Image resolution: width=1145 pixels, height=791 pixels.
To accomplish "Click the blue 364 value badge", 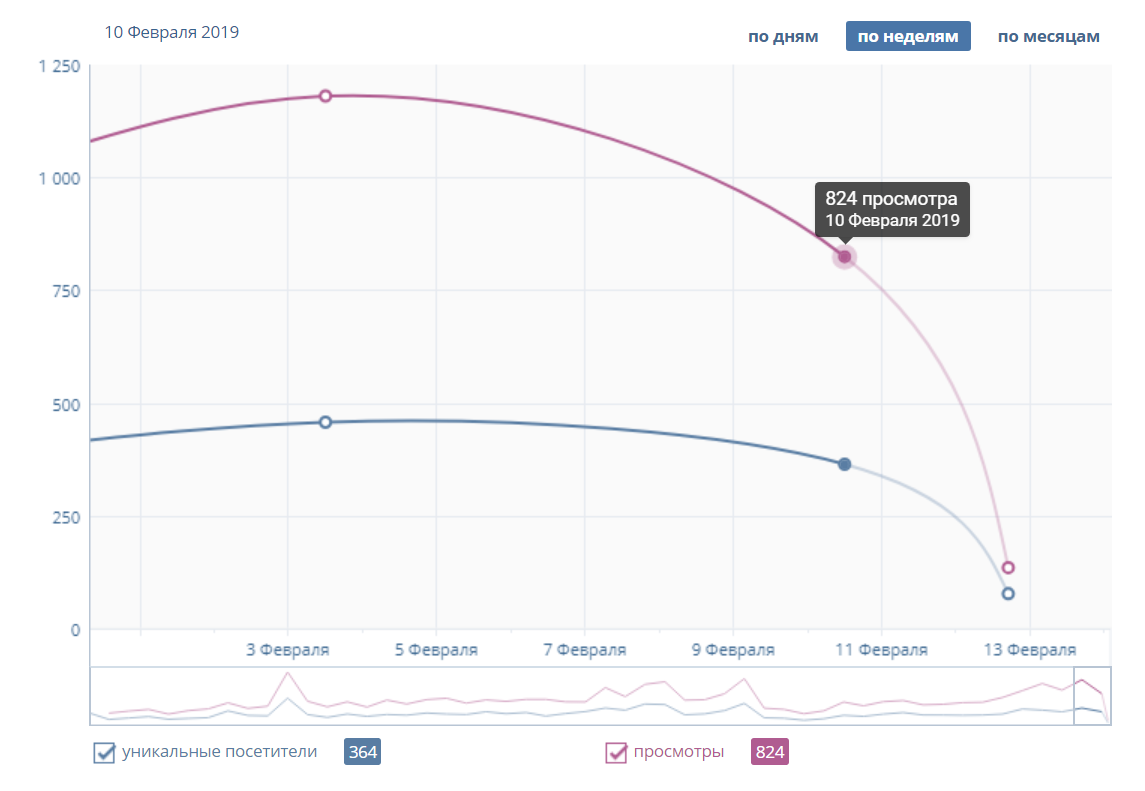I will pyautogui.click(x=363, y=753).
